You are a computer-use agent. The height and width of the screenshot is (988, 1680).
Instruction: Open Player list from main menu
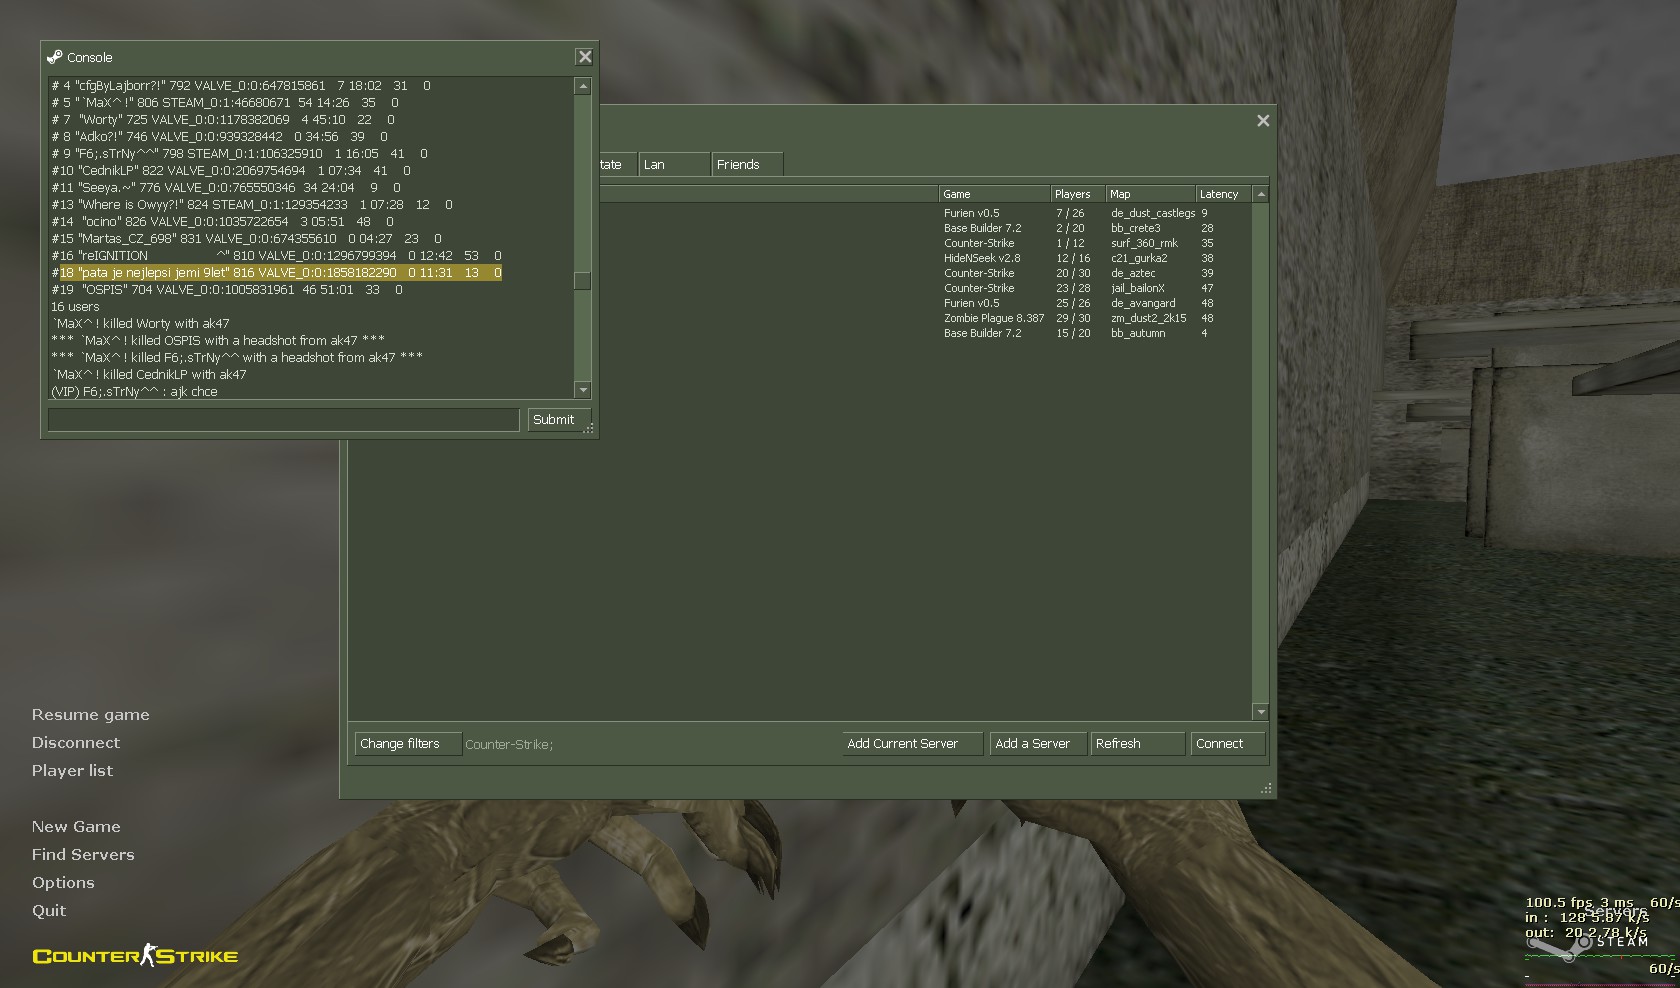tap(72, 771)
